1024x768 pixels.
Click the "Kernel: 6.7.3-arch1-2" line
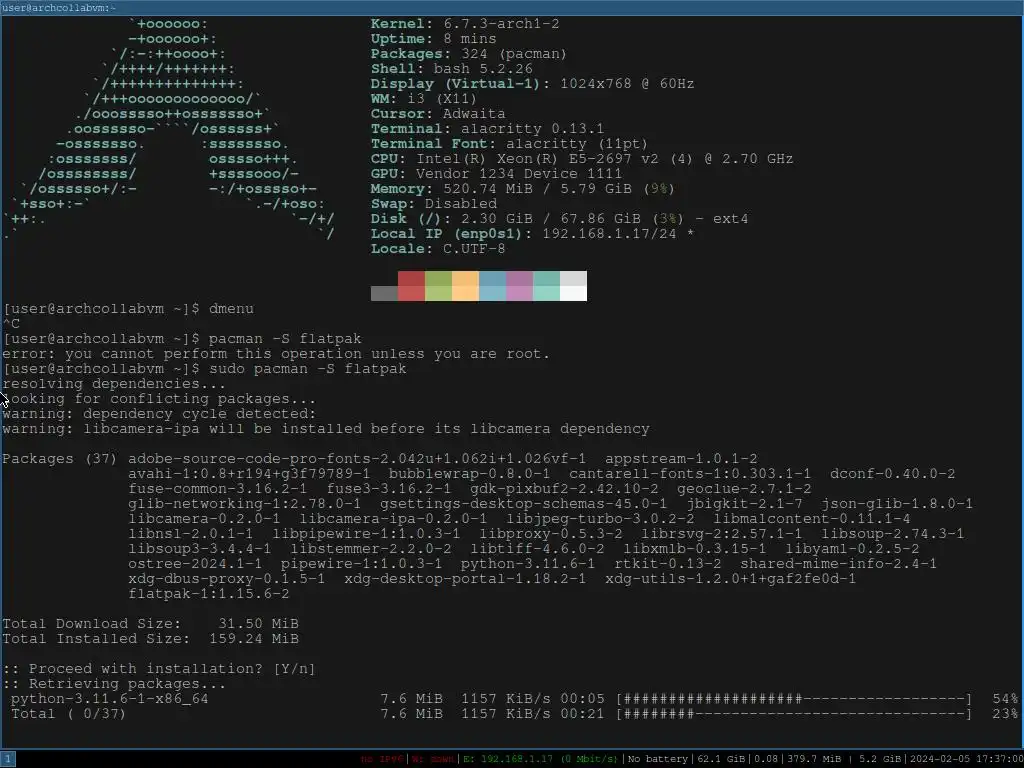465,24
